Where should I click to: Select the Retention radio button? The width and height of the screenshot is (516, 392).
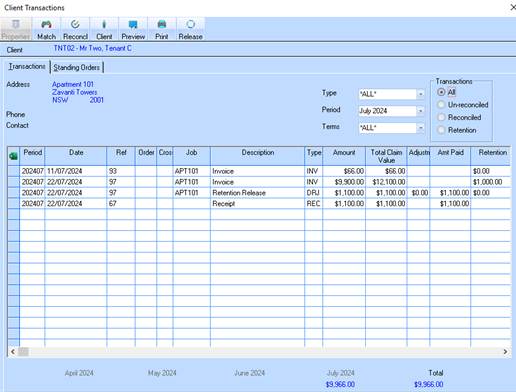(441, 130)
